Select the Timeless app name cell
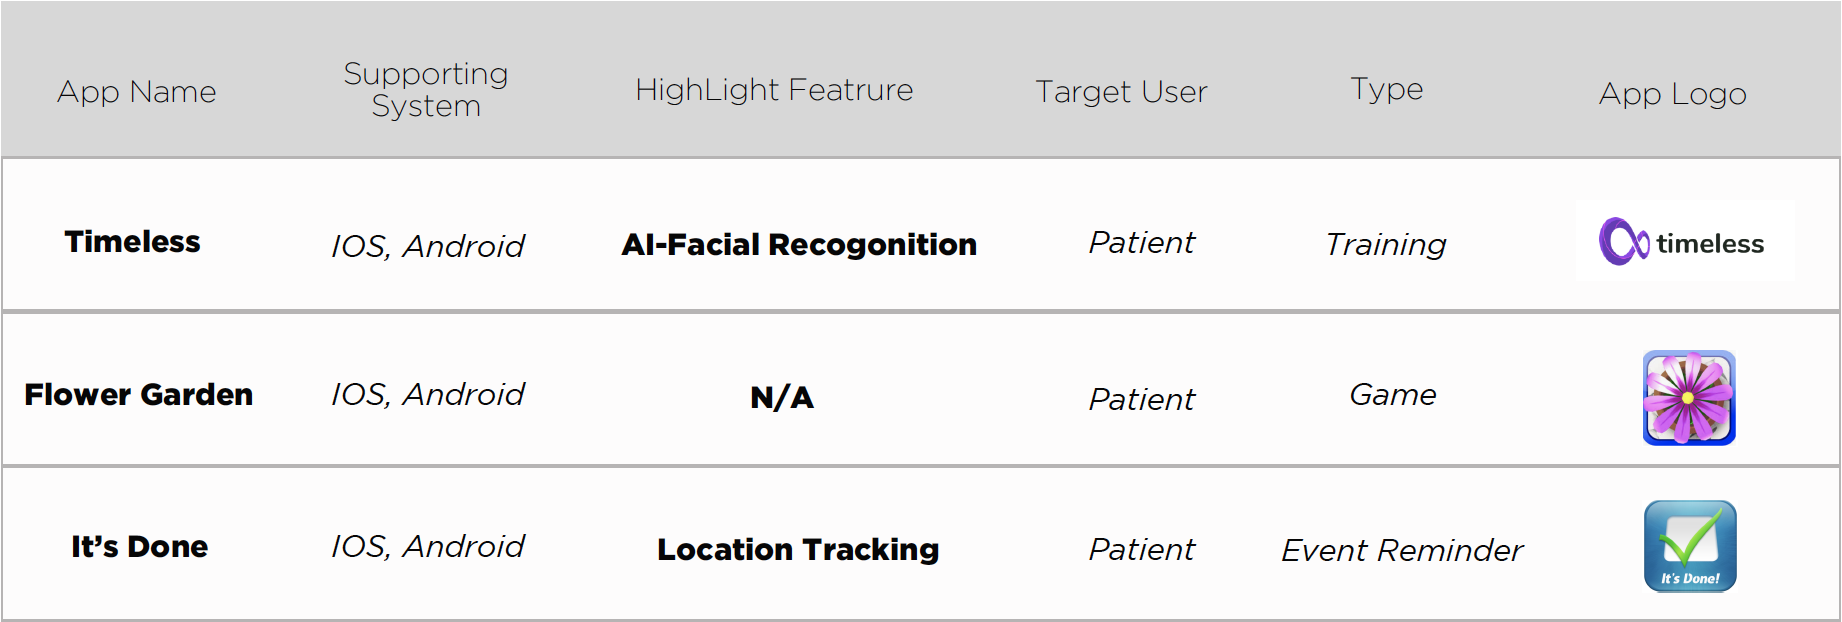 133,242
